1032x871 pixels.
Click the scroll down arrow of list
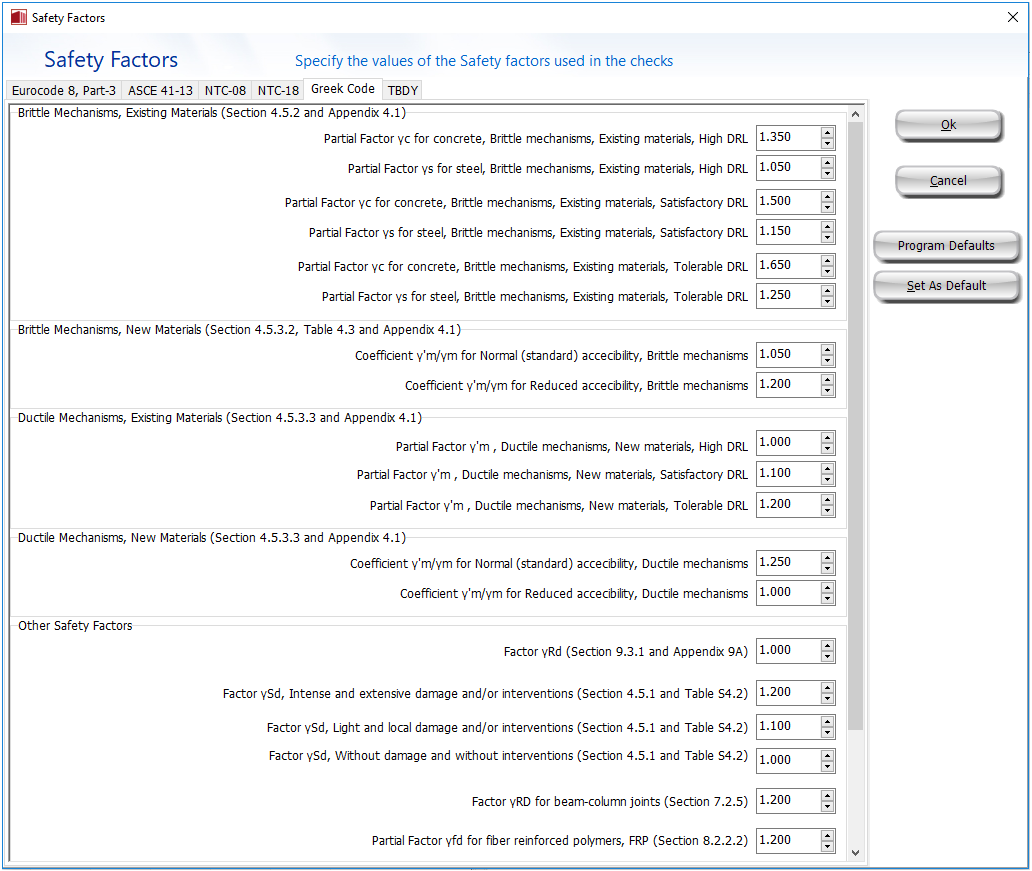855,852
